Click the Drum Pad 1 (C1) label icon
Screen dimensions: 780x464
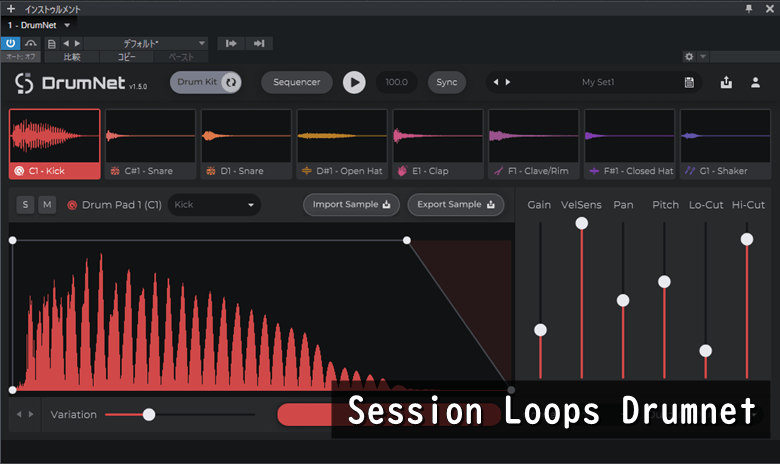pyautogui.click(x=72, y=205)
